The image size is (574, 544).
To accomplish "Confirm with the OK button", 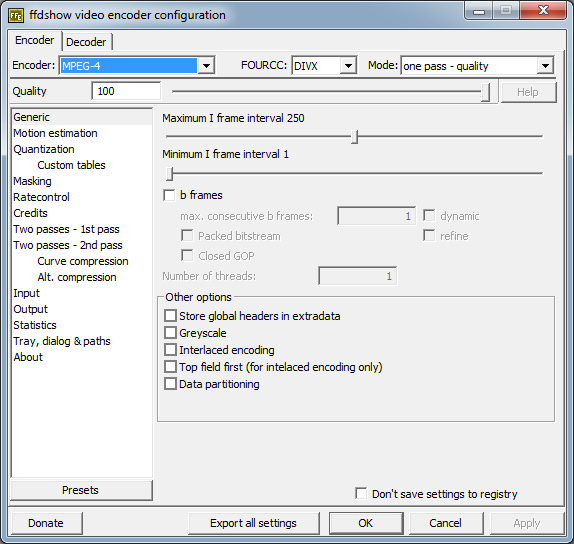I will click(x=366, y=523).
